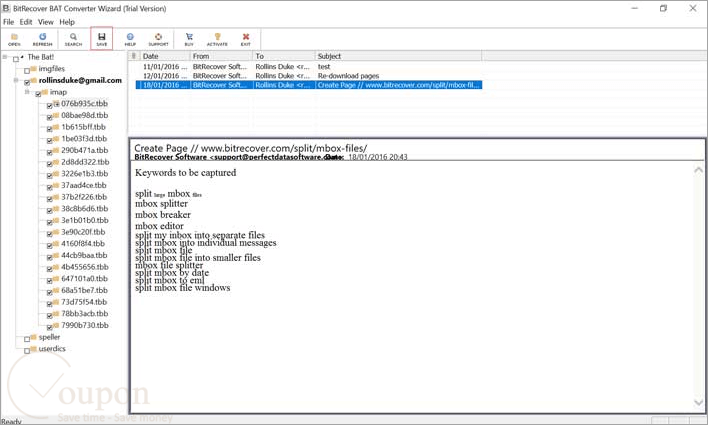The image size is (708, 425).
Task: Sort emails by Date column
Action: 164,56
